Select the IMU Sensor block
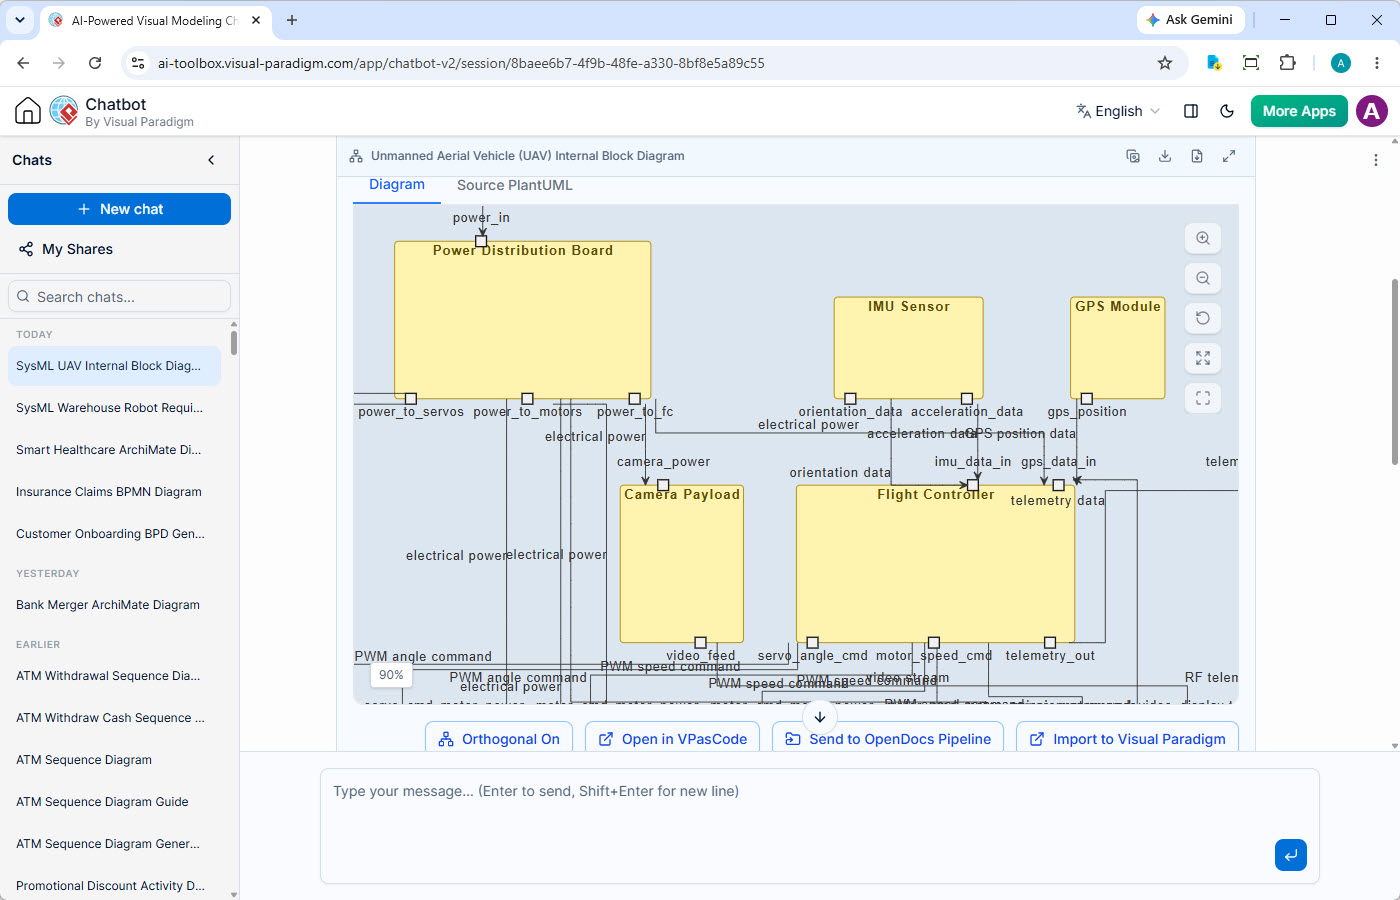 point(909,348)
